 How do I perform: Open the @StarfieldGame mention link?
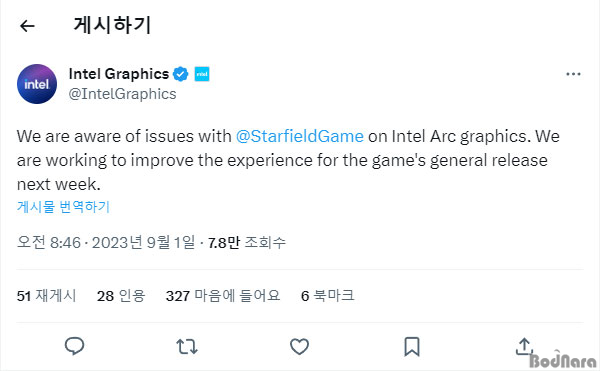(300, 136)
